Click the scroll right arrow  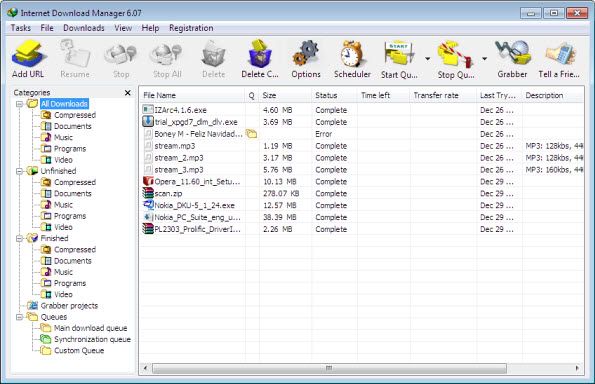click(577, 368)
